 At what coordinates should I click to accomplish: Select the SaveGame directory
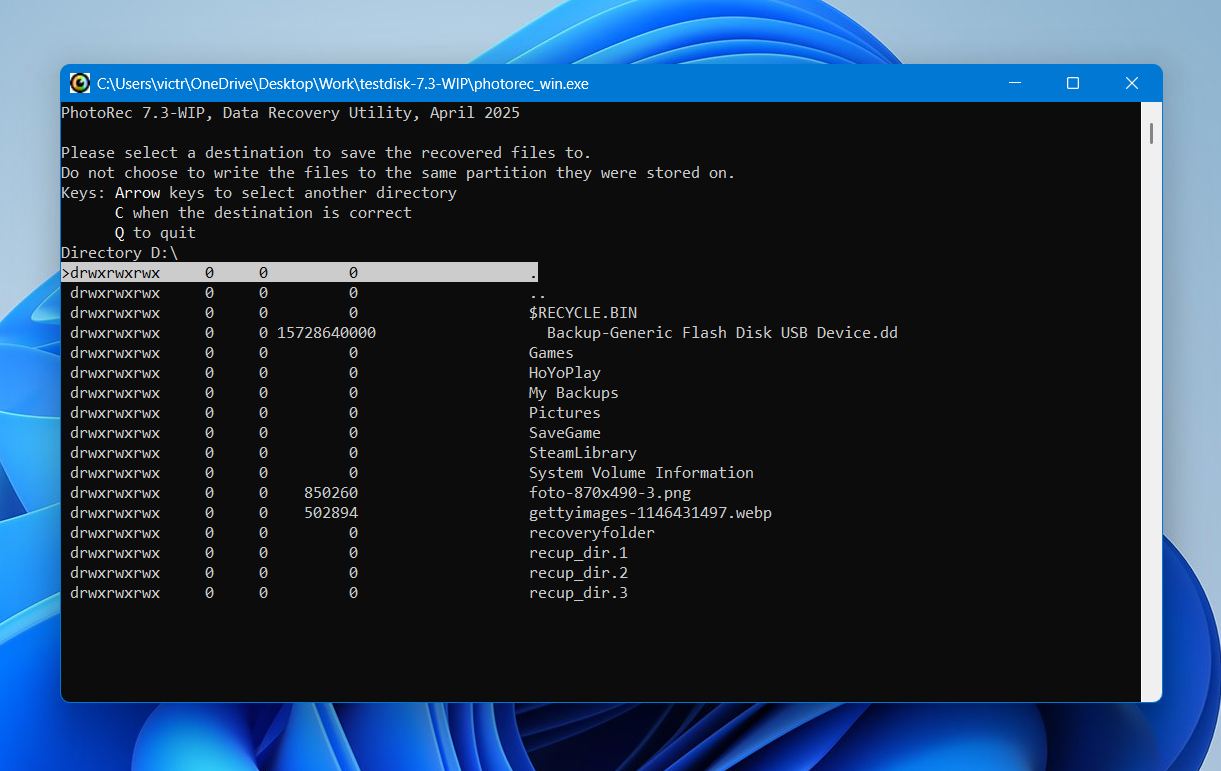(x=564, y=433)
